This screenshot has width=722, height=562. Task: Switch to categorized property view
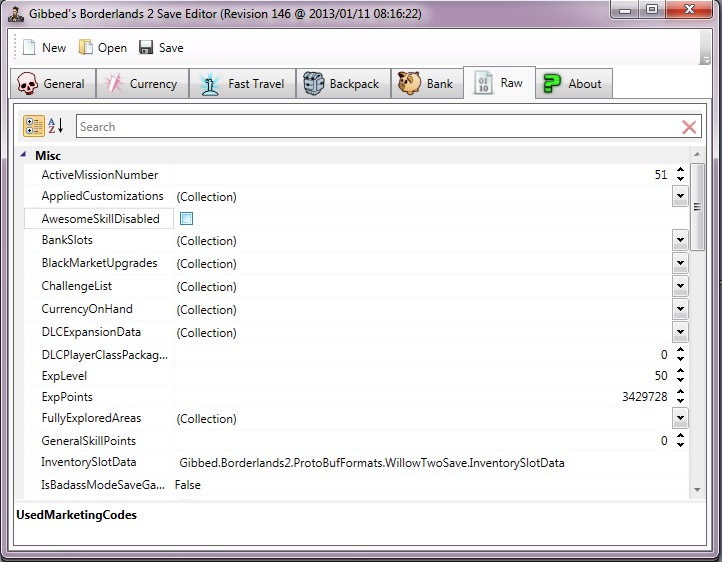pyautogui.click(x=34, y=126)
